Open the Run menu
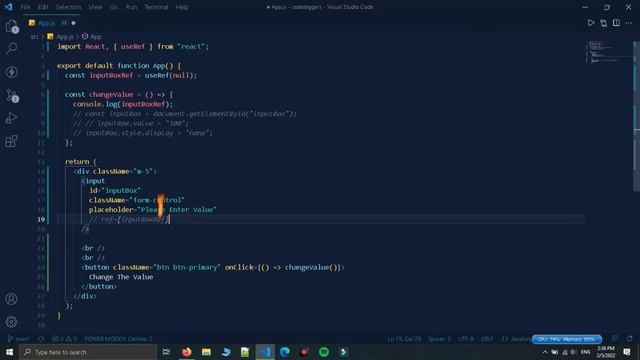Viewport: 640px width, 360px height. 131,7
